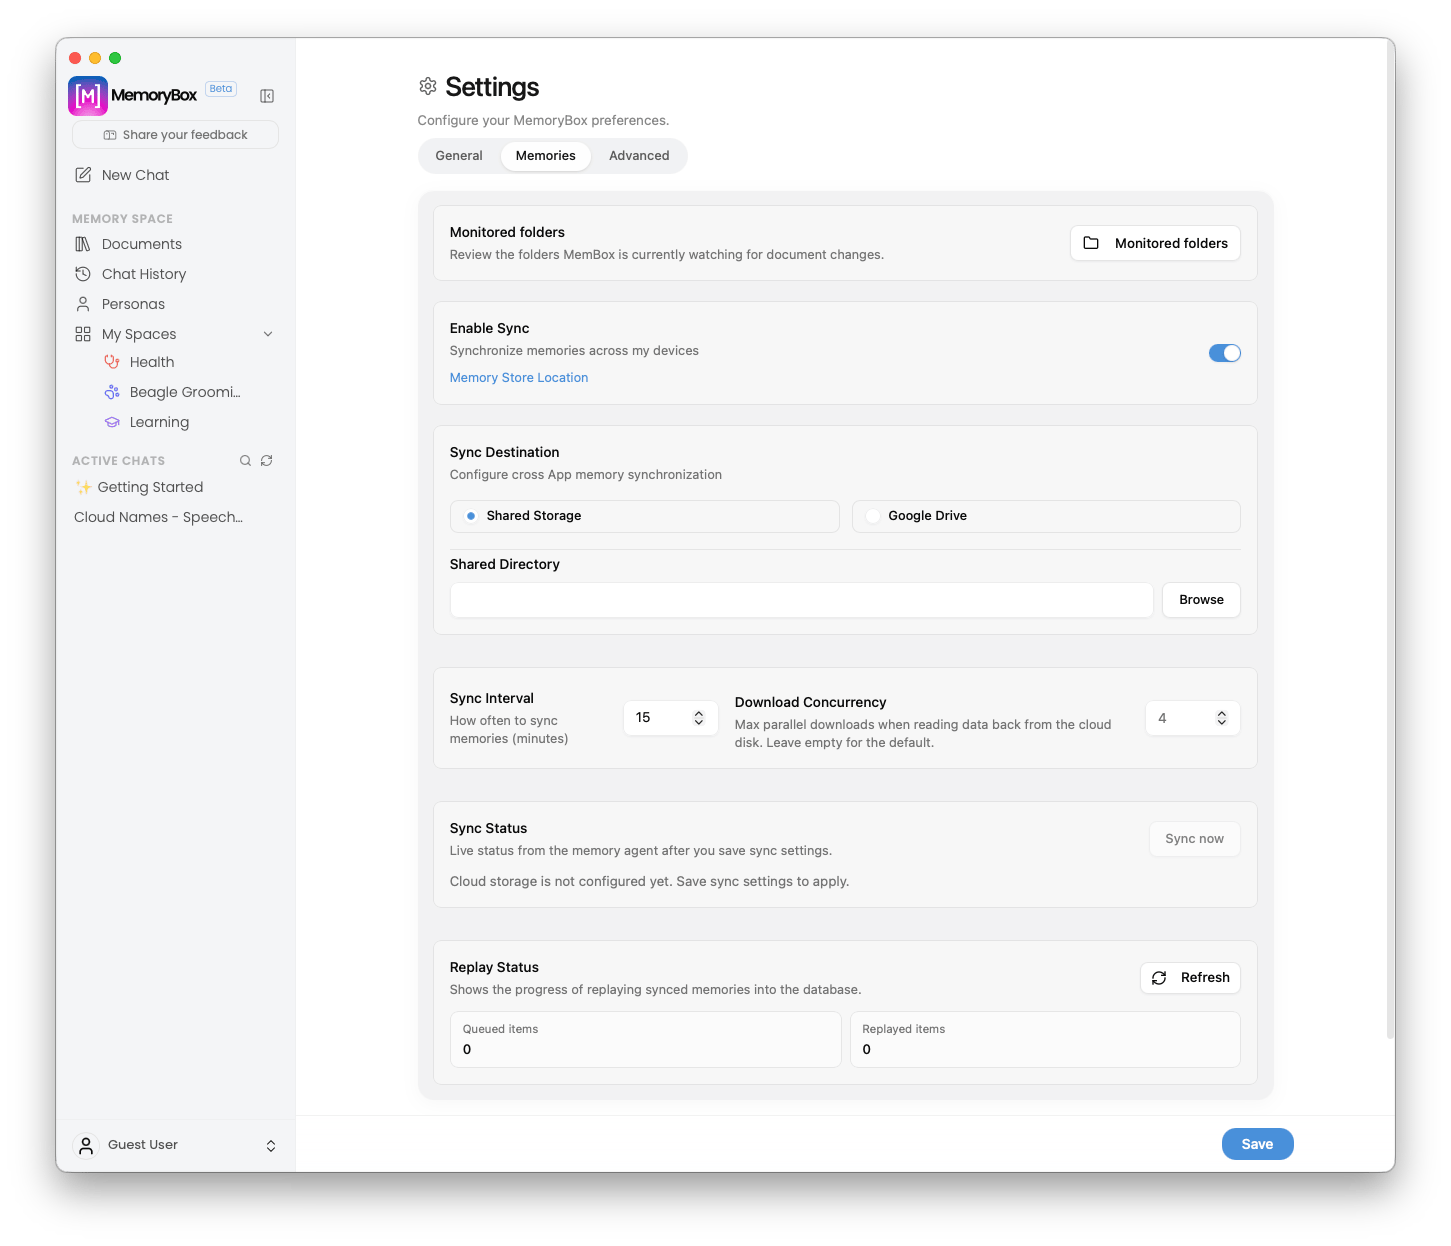Select the Memories tab
This screenshot has height=1246, width=1451.
point(546,156)
